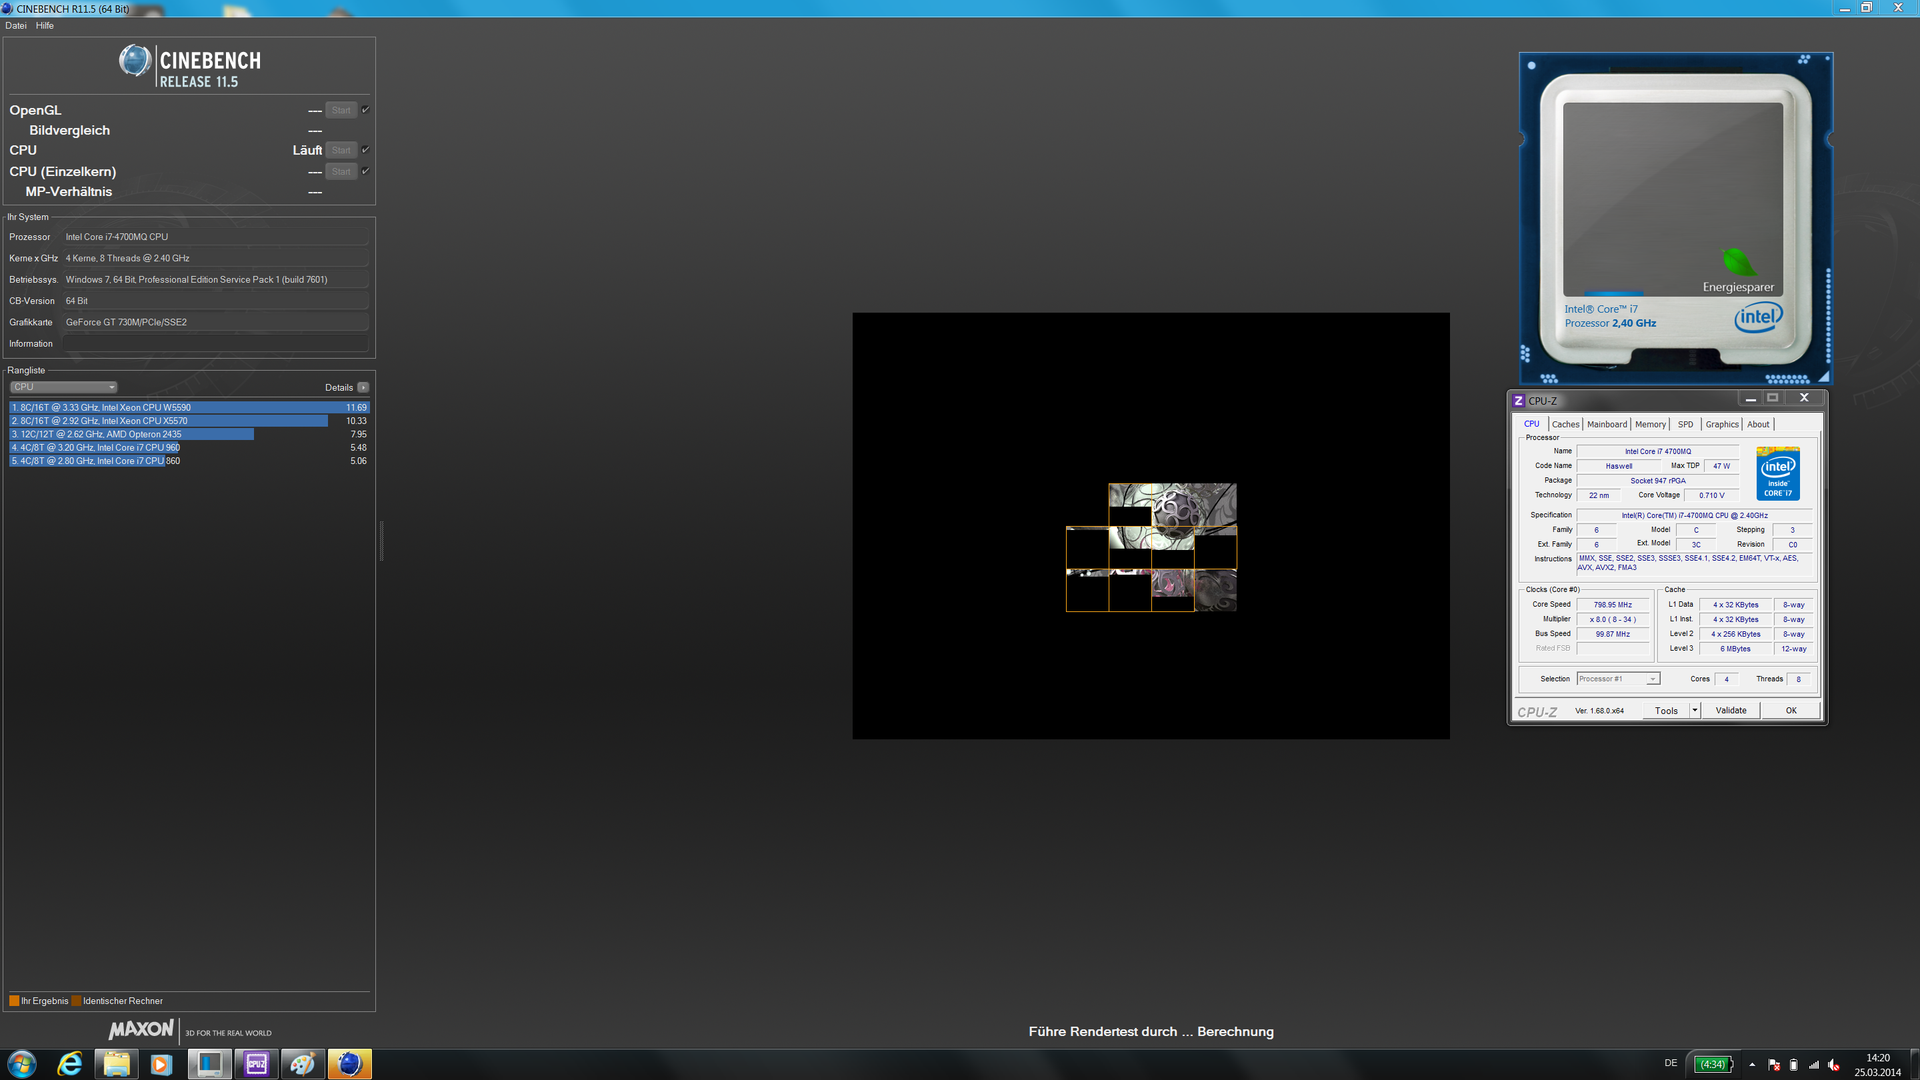Viewport: 1920px width, 1080px height.
Task: Toggle the CPU (Einzelkern) checkbox
Action: [366, 171]
